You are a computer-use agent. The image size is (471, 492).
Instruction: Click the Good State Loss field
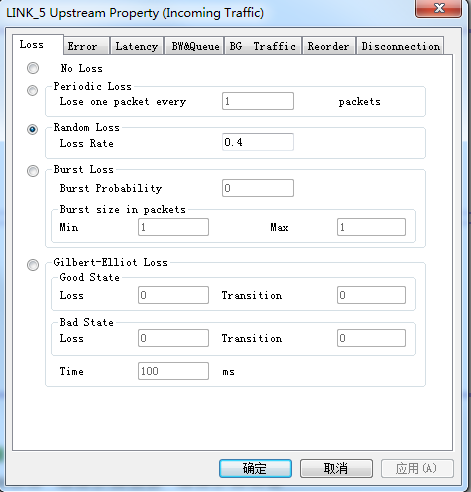174,295
